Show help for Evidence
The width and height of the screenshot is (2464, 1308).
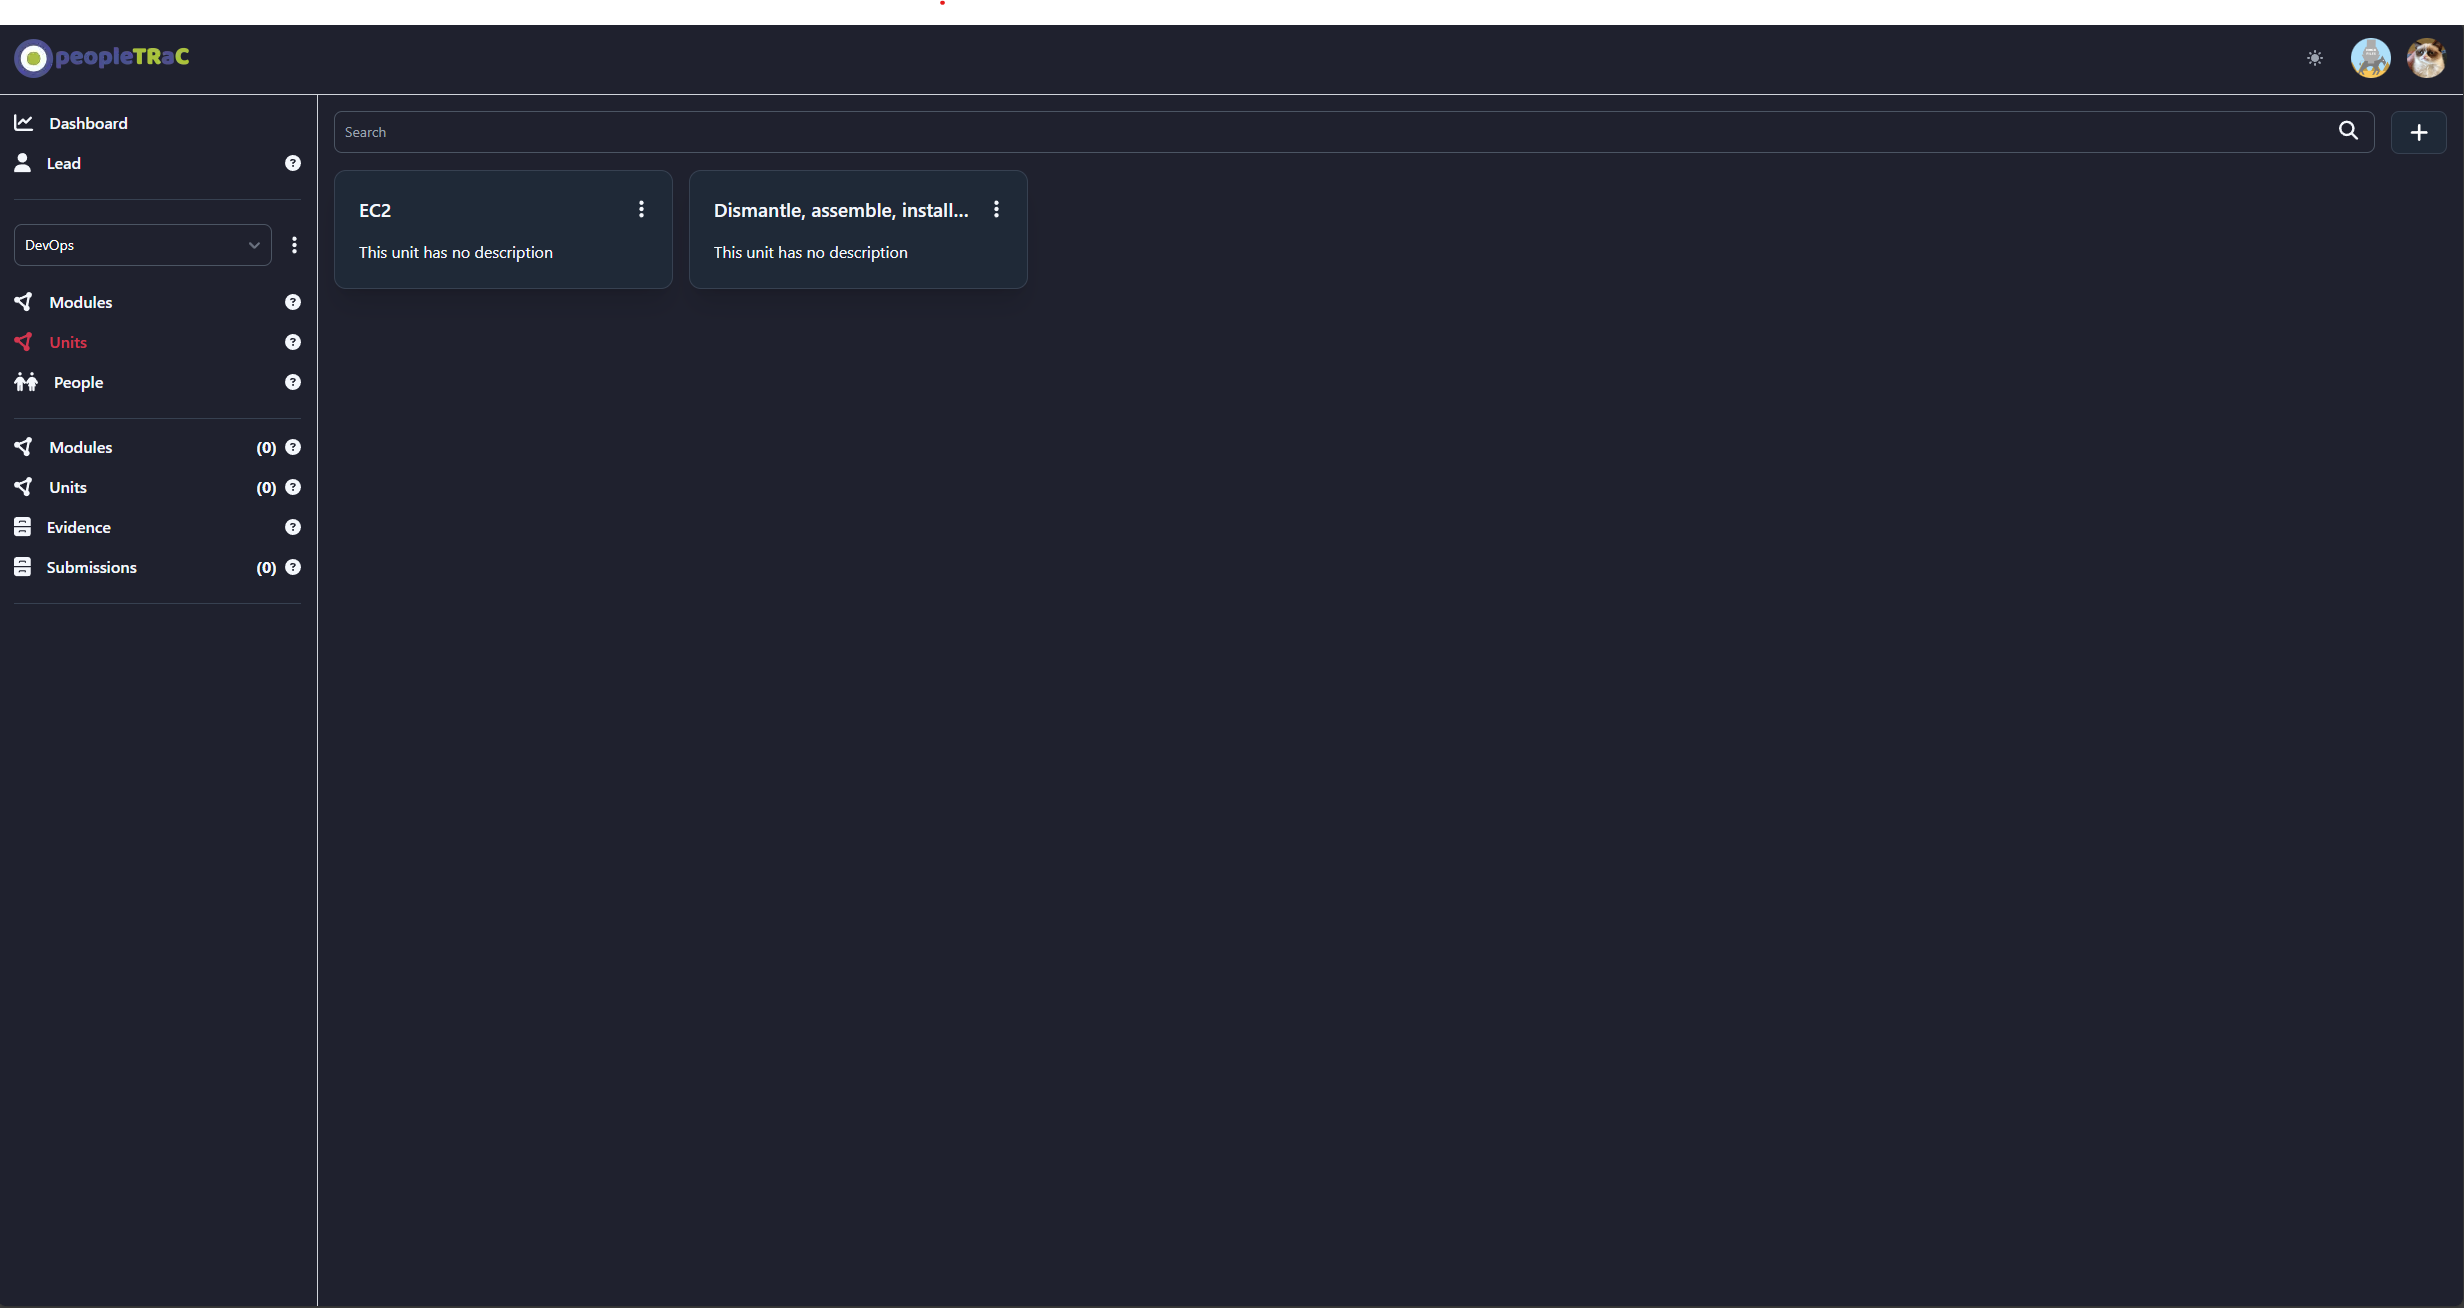click(293, 527)
